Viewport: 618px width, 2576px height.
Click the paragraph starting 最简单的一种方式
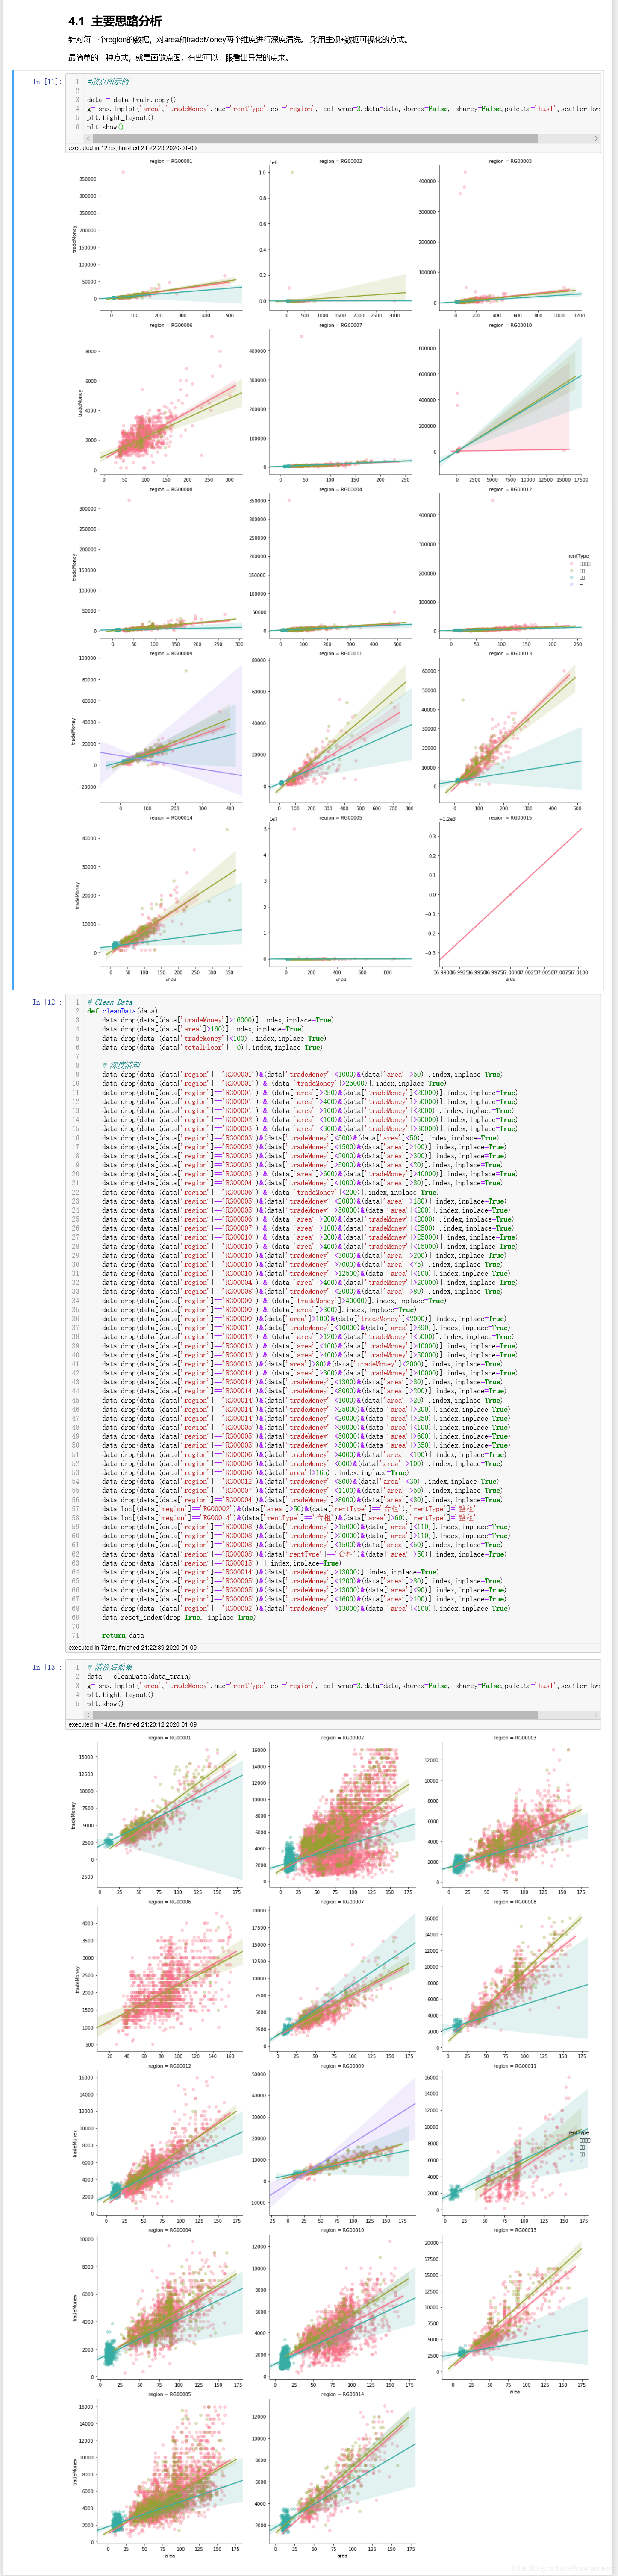point(179,58)
